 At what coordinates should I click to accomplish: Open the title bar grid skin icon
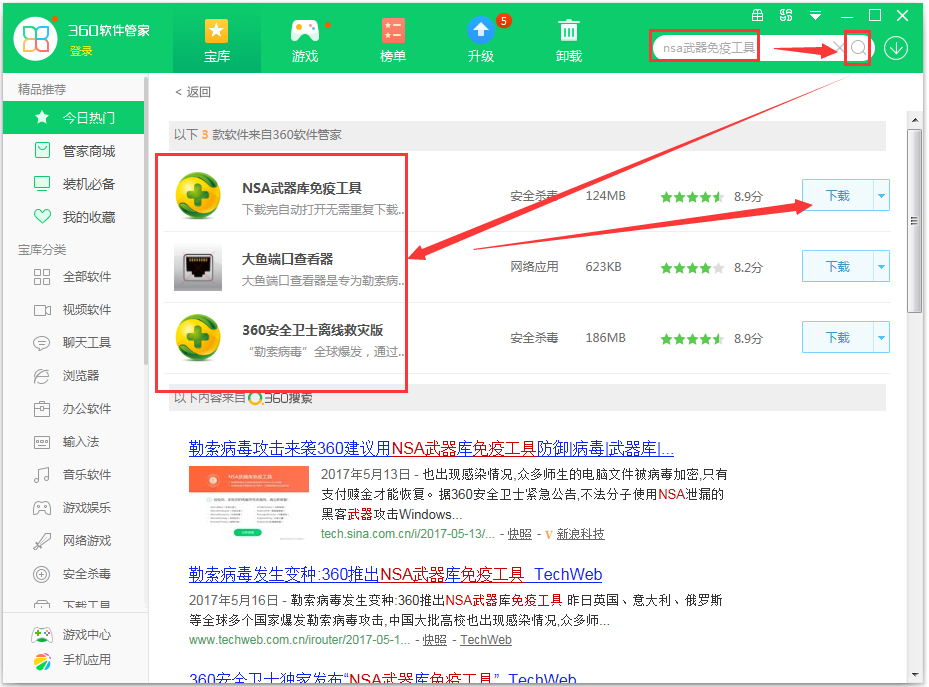click(758, 15)
